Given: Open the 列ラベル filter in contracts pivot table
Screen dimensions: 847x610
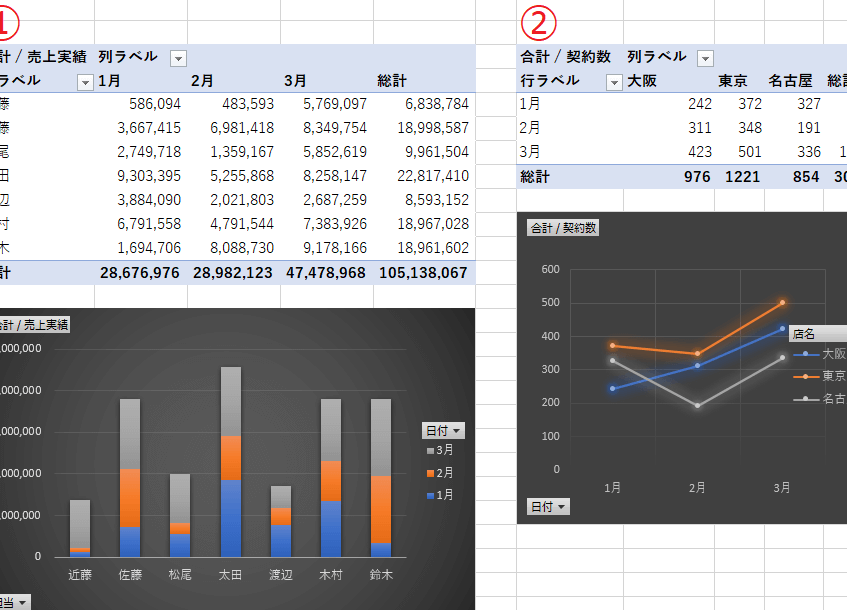Looking at the screenshot, I should coord(705,58).
